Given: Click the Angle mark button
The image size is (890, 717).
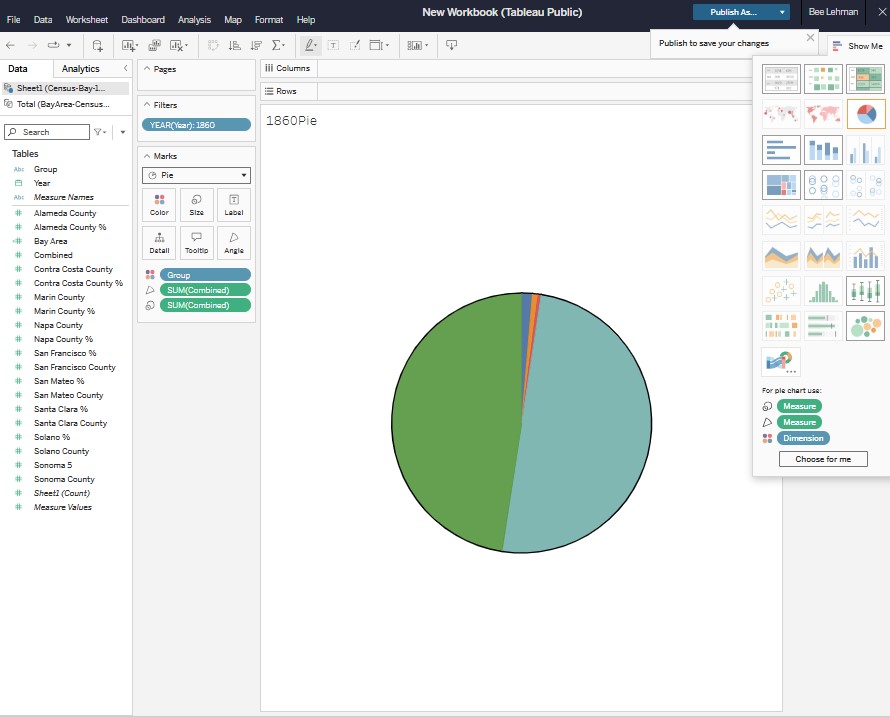Looking at the screenshot, I should pos(233,243).
